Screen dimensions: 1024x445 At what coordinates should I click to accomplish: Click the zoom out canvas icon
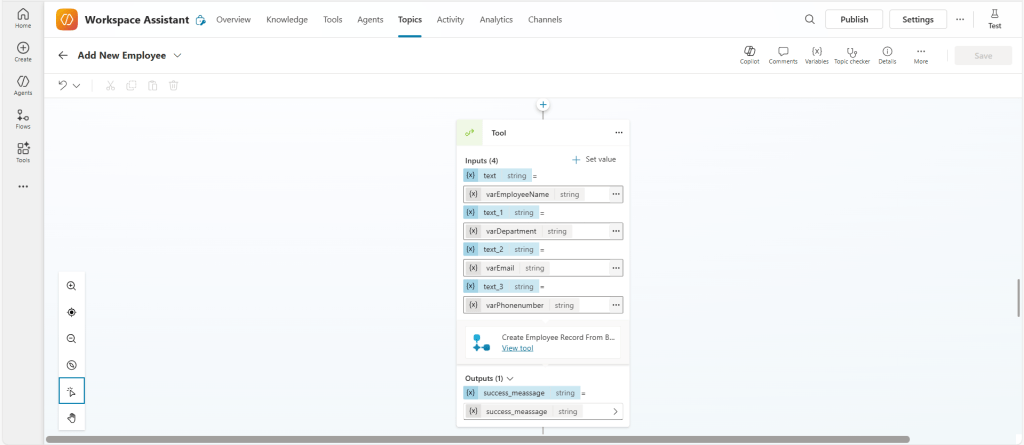tap(72, 339)
